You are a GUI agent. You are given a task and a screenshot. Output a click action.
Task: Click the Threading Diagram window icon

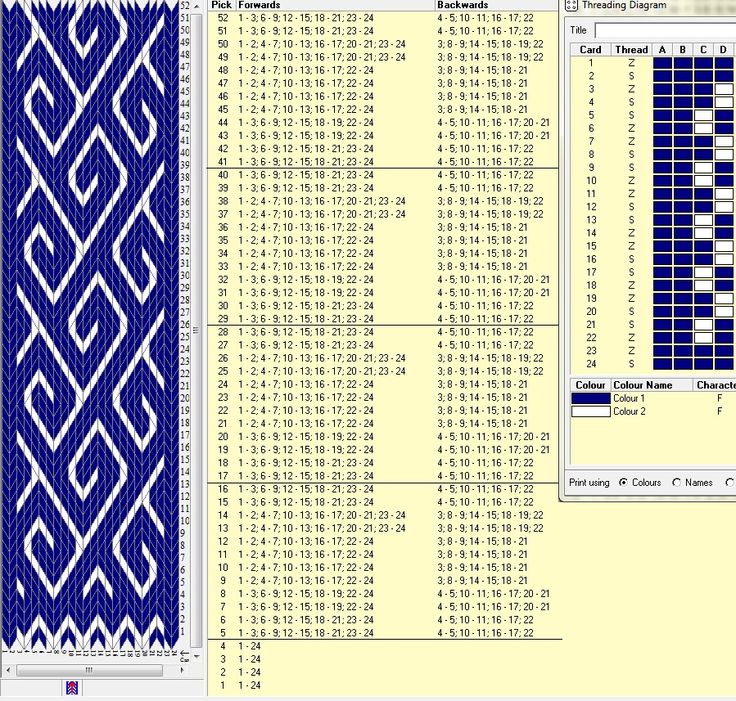click(x=571, y=6)
